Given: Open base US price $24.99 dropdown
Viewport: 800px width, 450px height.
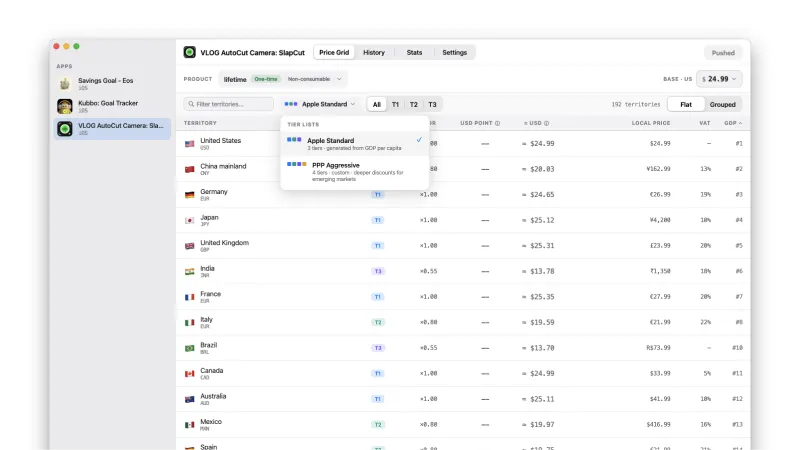Looking at the screenshot, I should 719,79.
